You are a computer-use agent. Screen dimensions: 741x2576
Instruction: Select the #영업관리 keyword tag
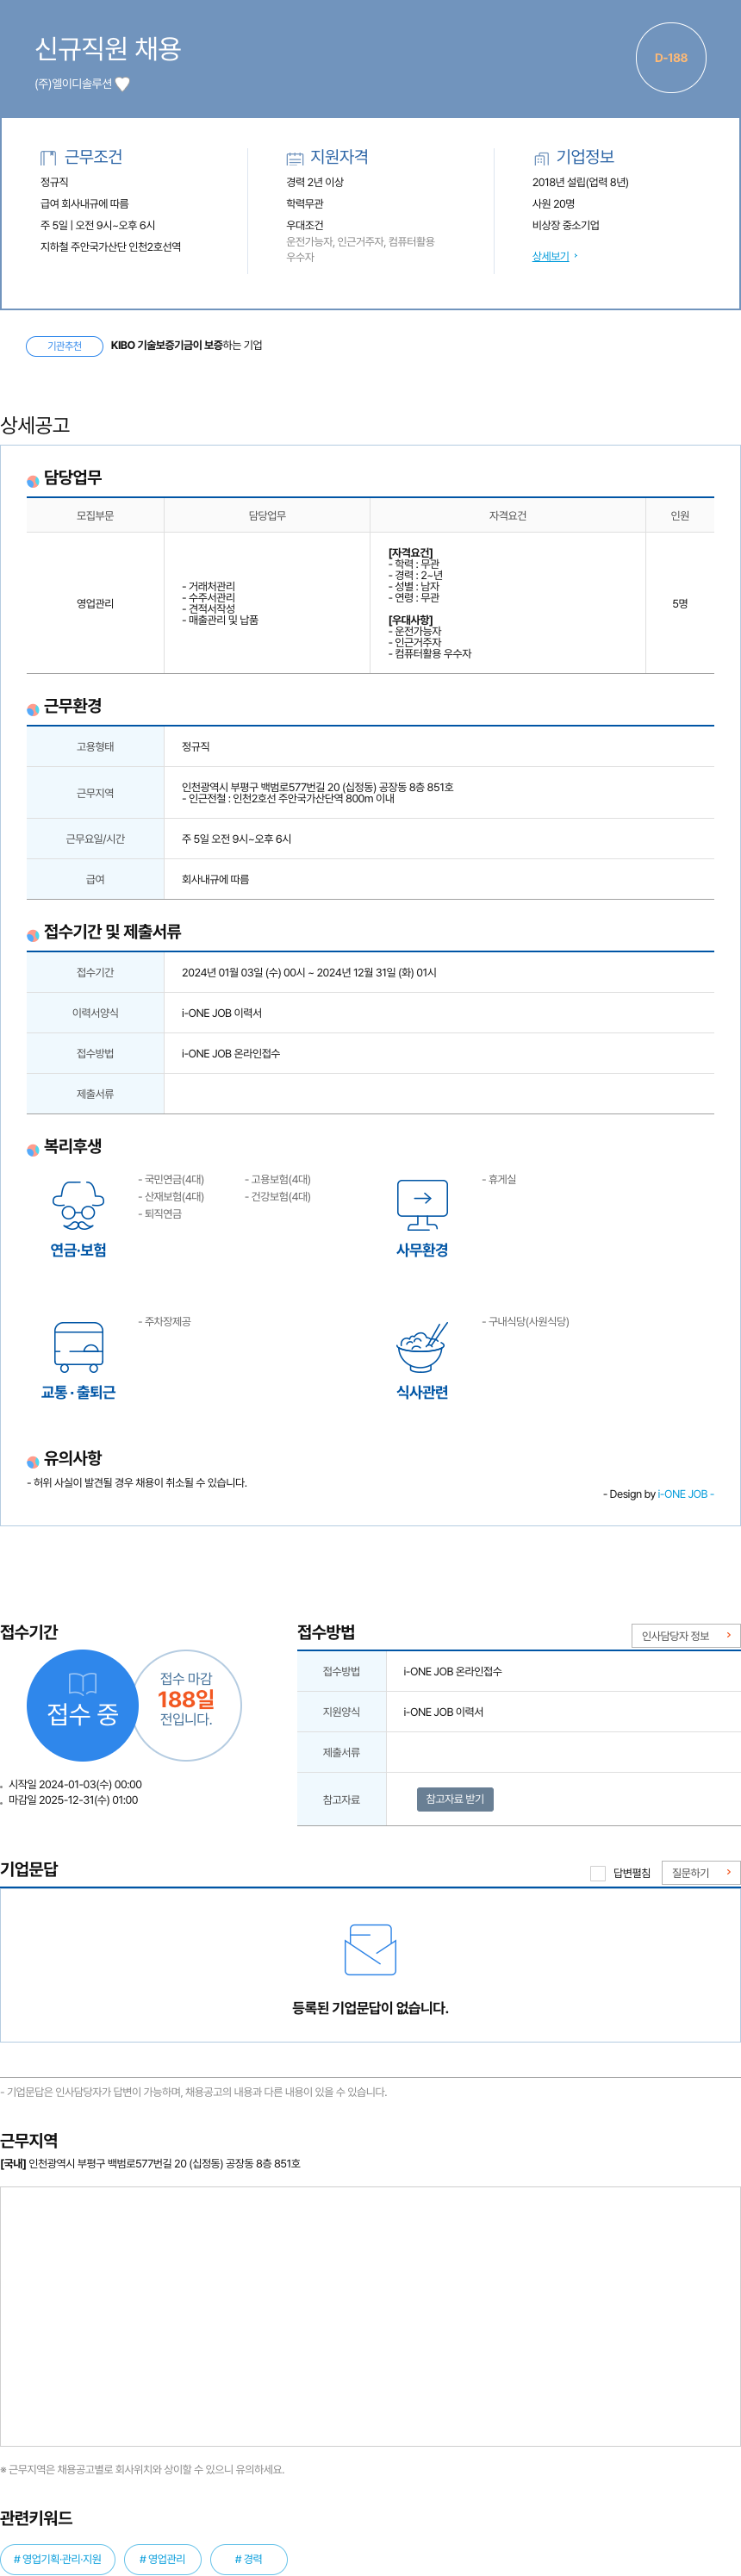point(163,2558)
